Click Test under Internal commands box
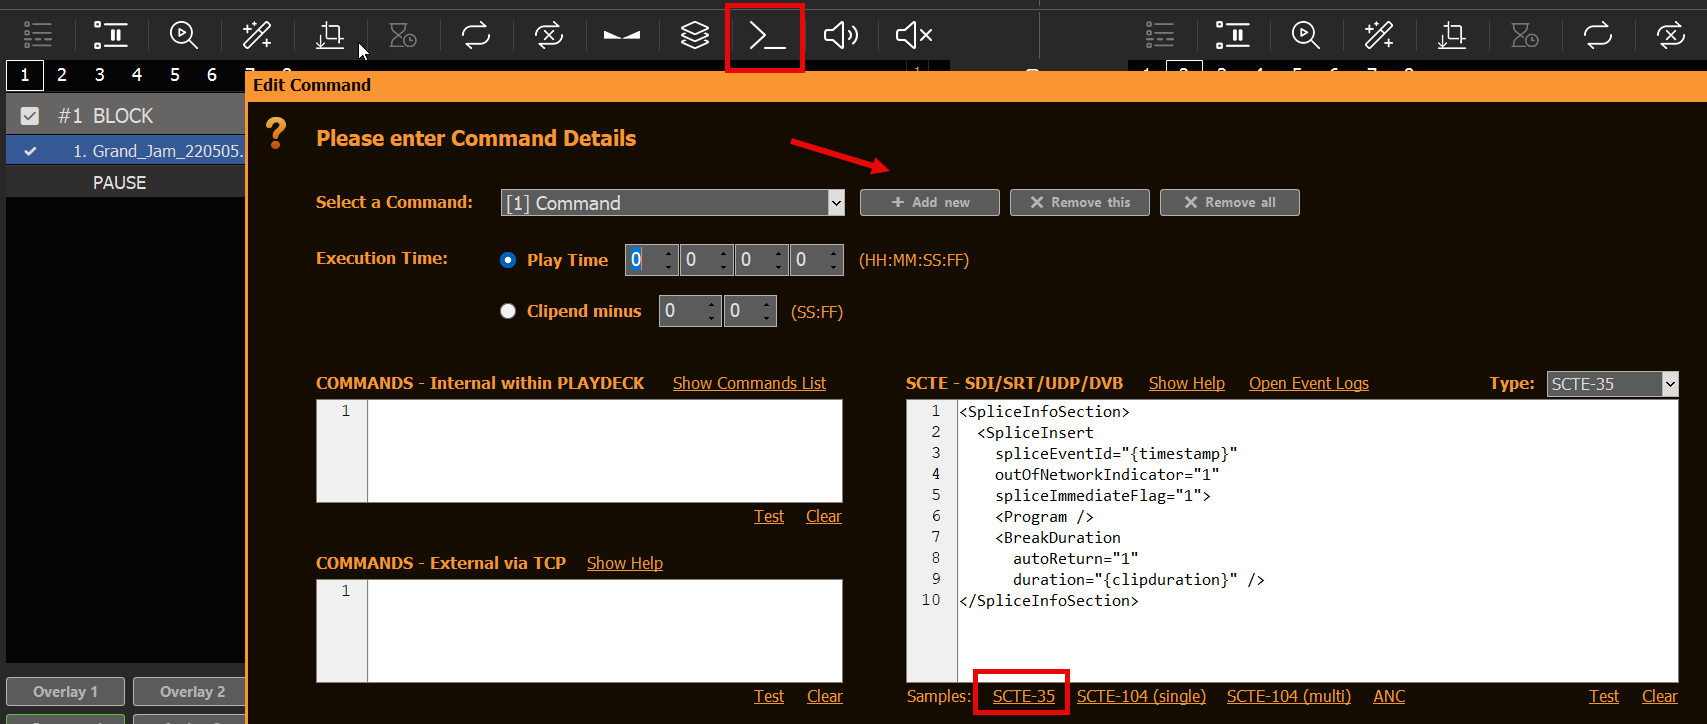Viewport: 1707px width, 724px height. point(769,517)
